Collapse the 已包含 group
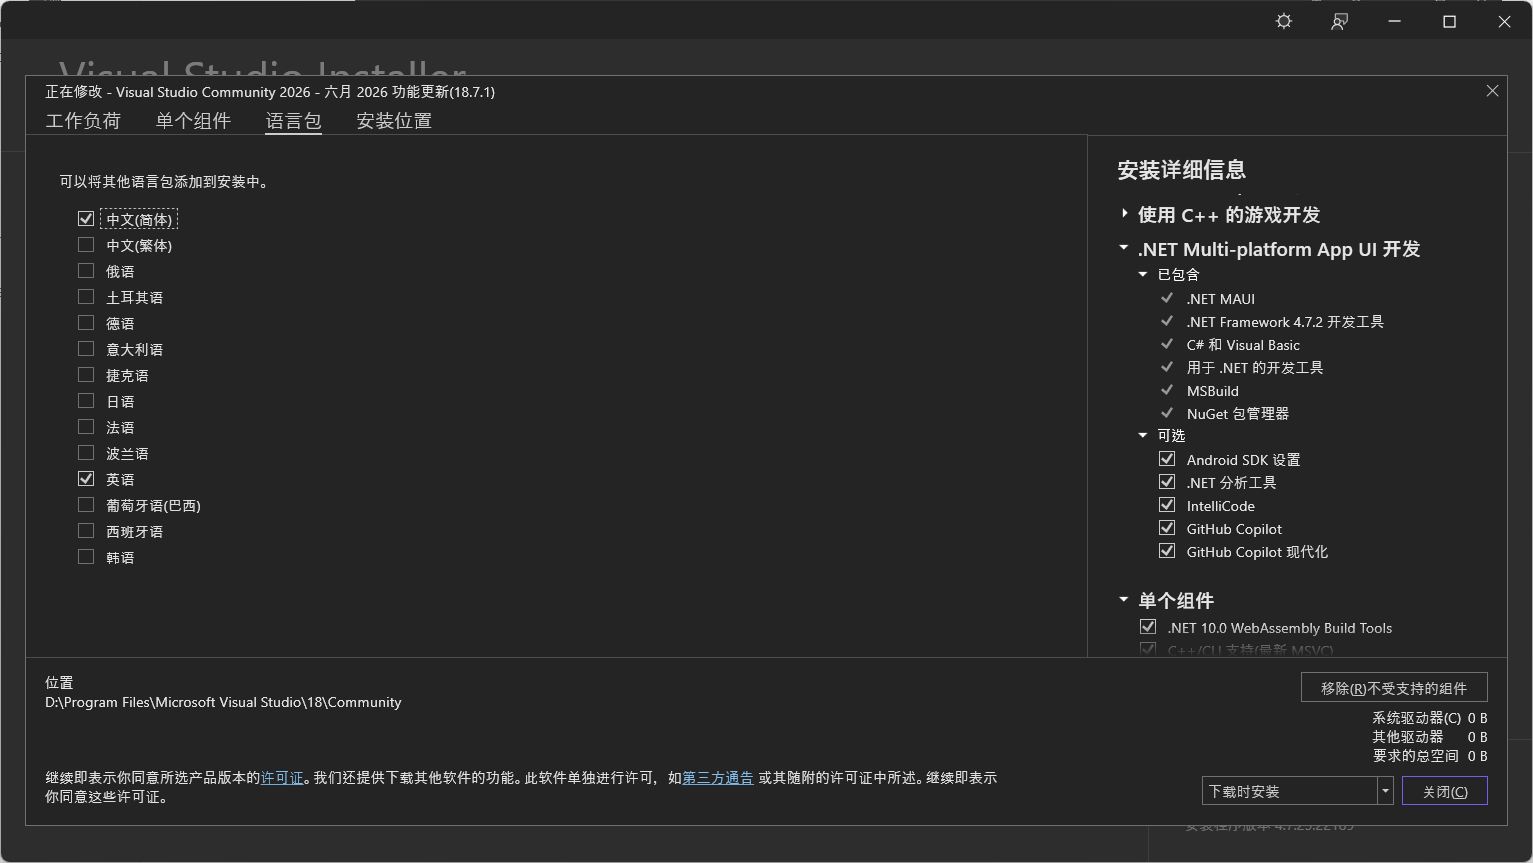 [x=1143, y=274]
